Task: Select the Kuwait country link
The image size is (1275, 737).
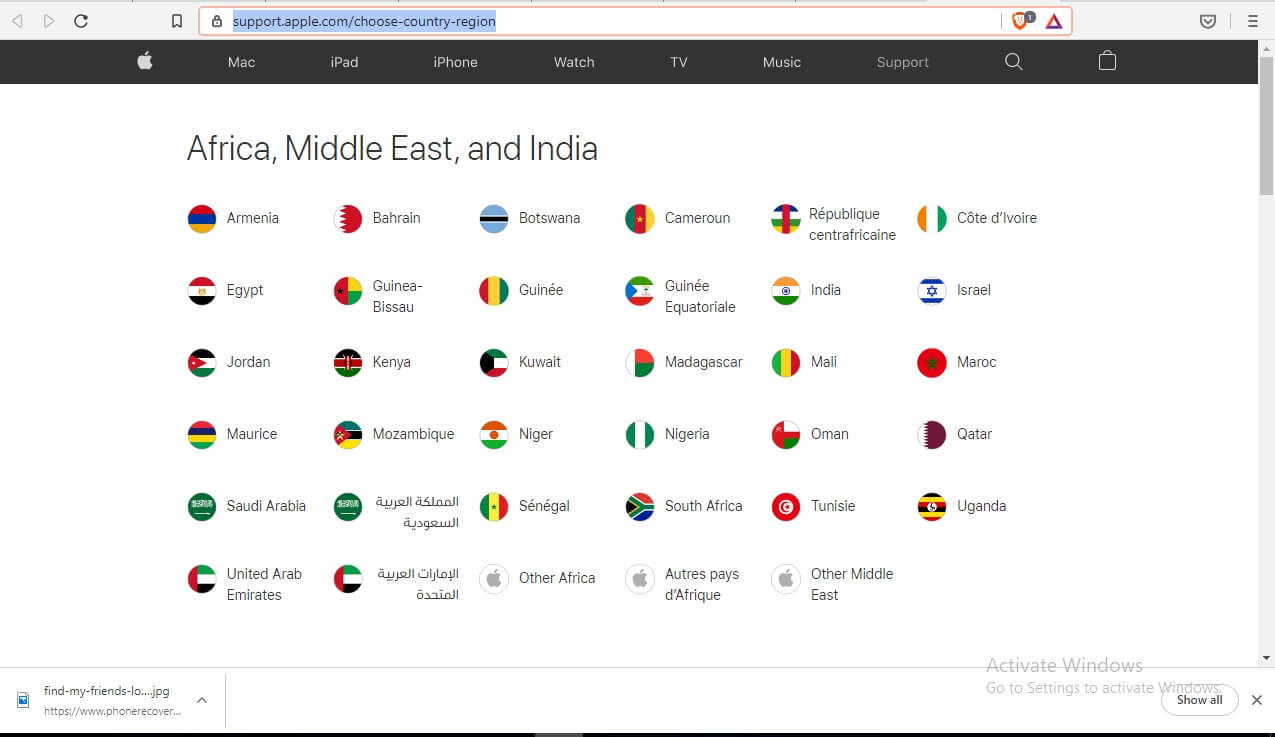Action: (540, 362)
